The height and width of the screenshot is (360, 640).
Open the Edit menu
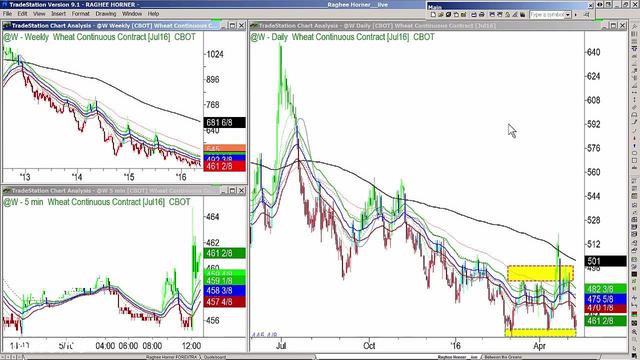tap(22, 13)
